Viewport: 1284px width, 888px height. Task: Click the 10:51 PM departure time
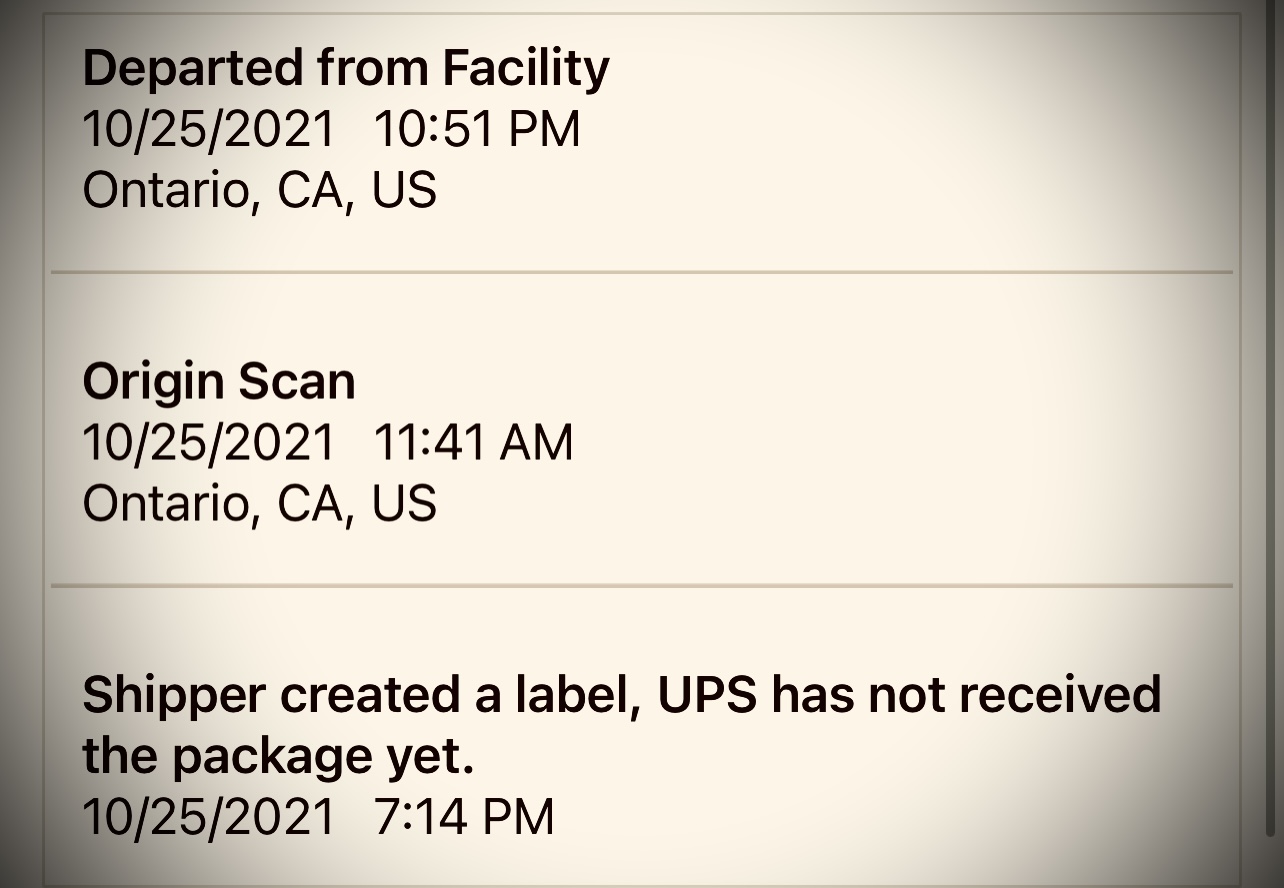click(x=477, y=130)
